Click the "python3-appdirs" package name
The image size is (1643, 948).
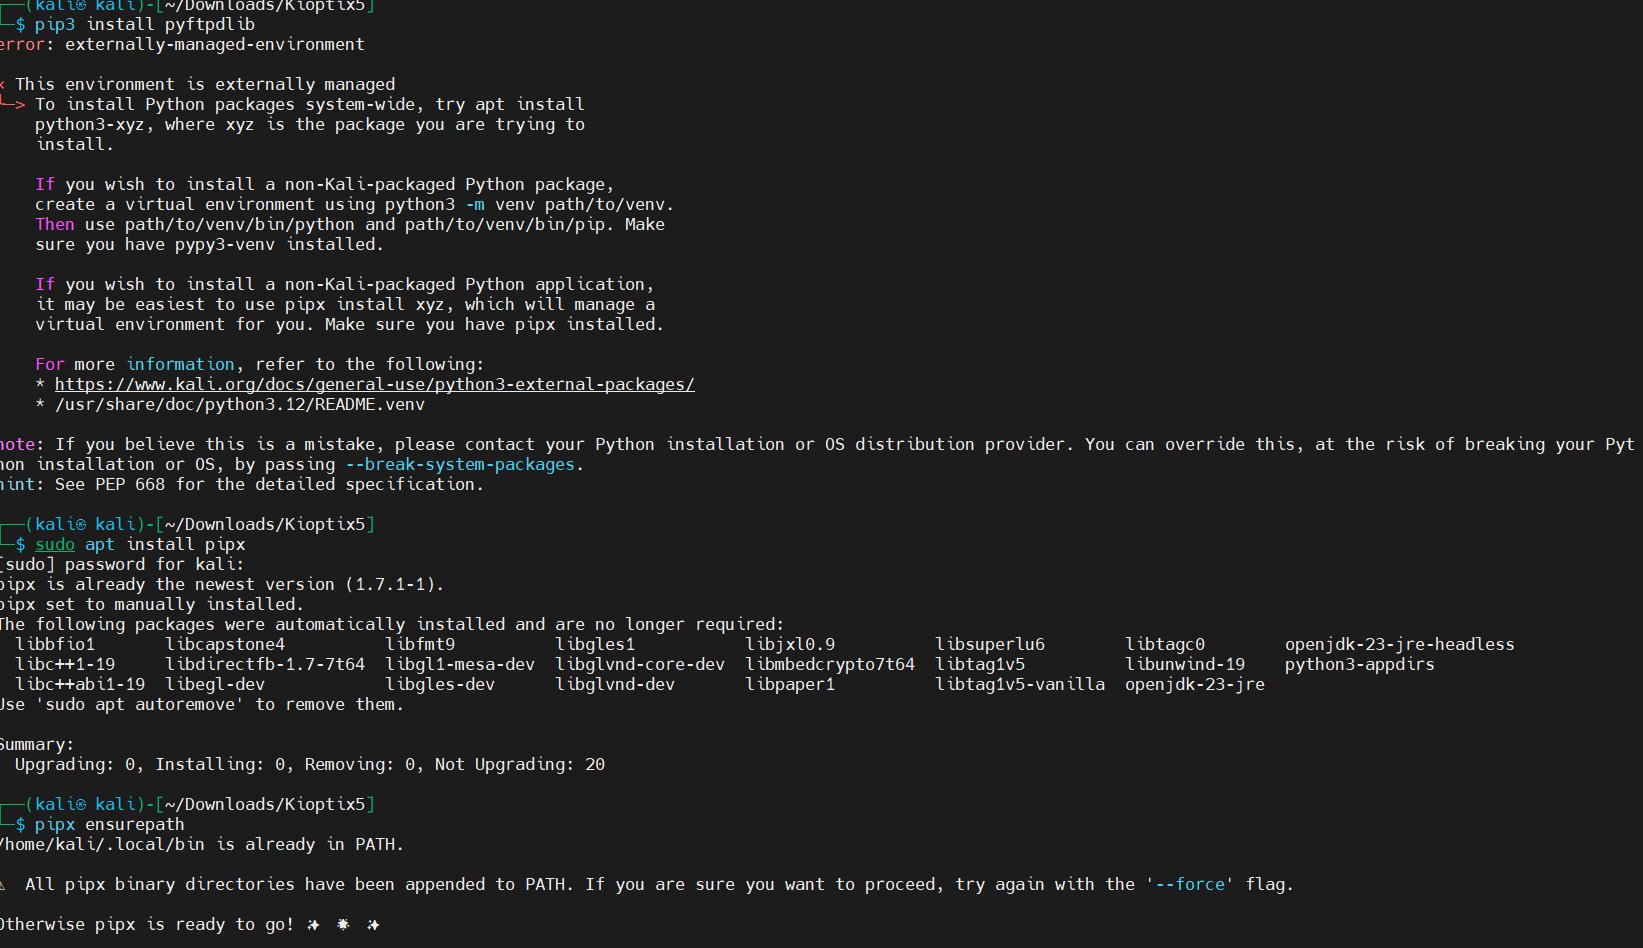(1360, 664)
